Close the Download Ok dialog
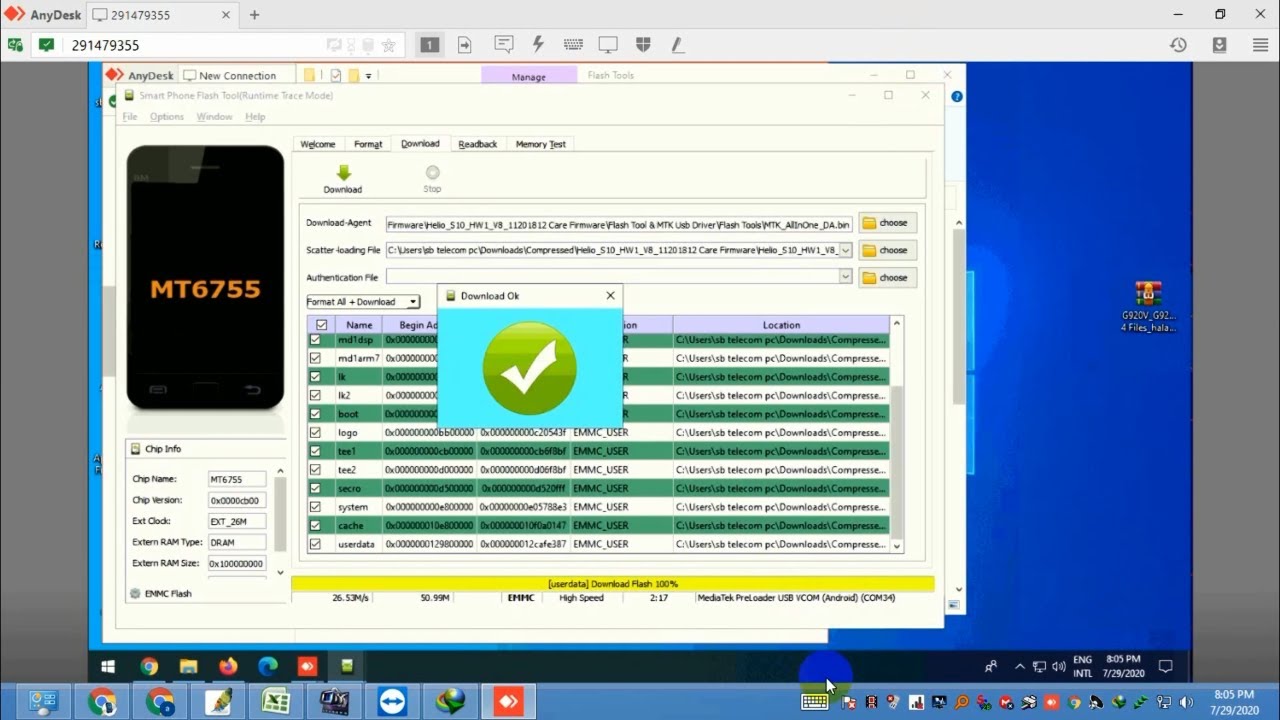 610,296
